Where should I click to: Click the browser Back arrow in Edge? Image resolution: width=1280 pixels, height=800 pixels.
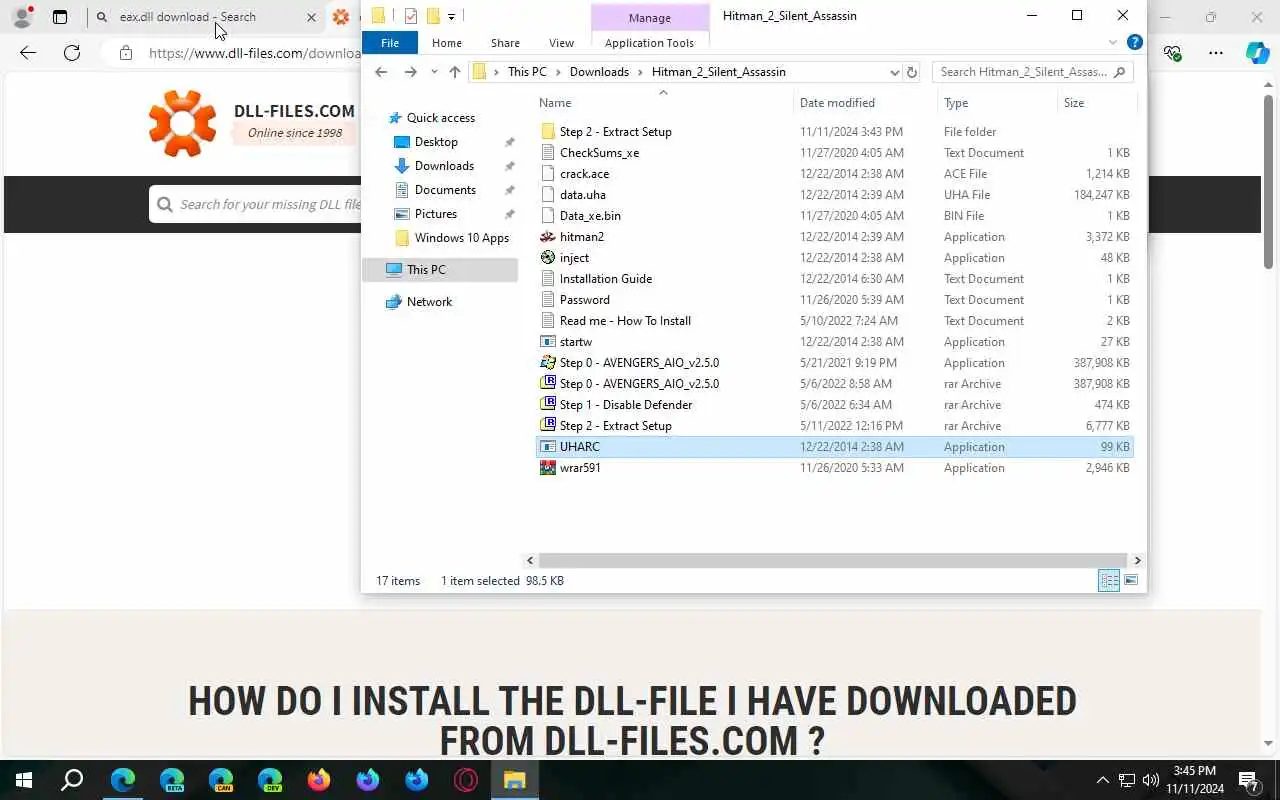pyautogui.click(x=28, y=53)
